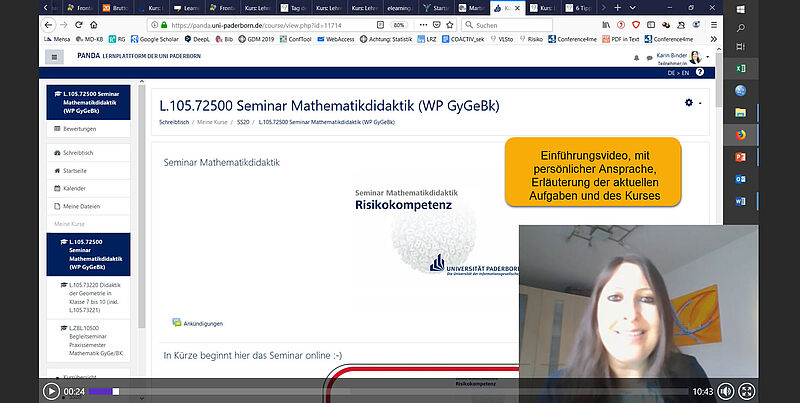800x403 pixels.
Task: Switch to the 6 Tipp tab
Action: (578, 8)
